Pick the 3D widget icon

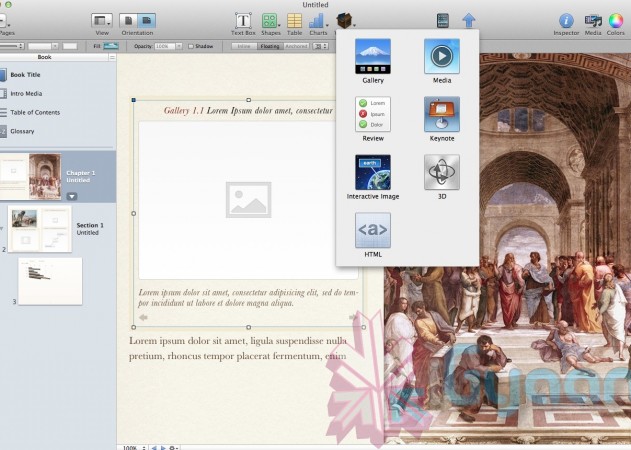click(x=441, y=172)
